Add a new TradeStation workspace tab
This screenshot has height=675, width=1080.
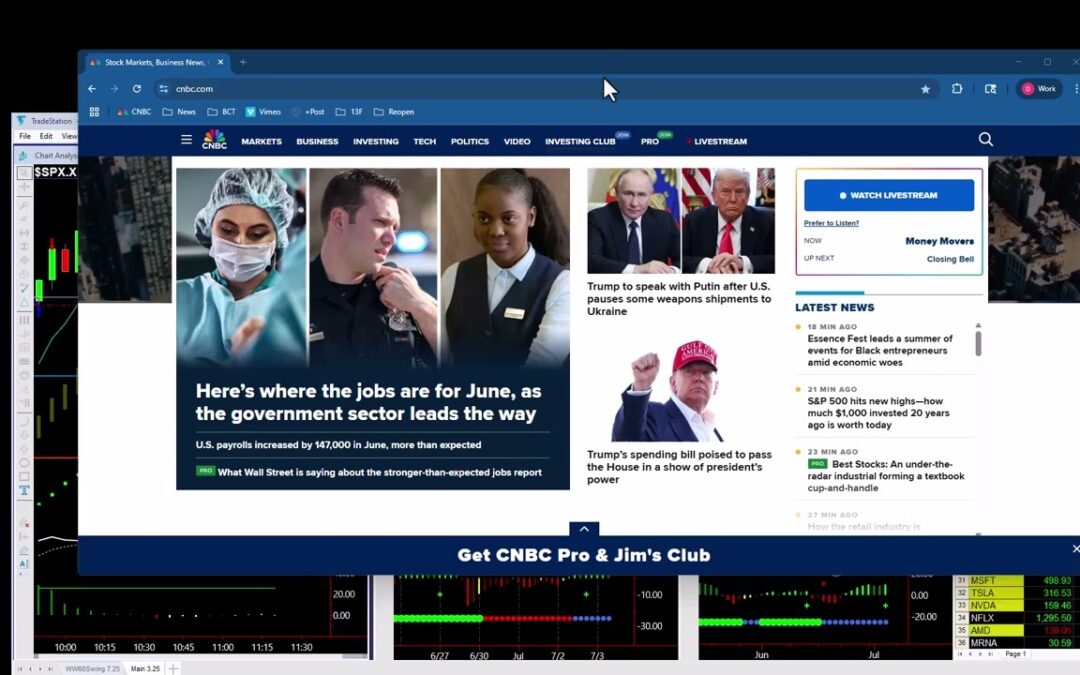[174, 669]
